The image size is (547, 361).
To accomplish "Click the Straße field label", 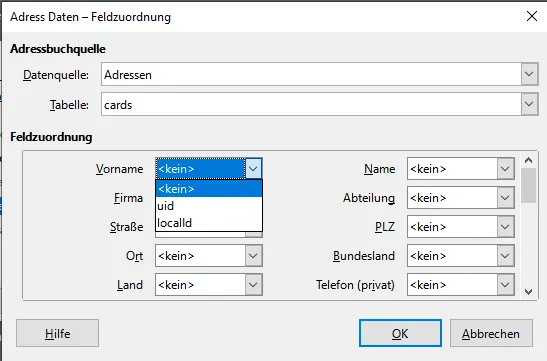I will tap(127, 227).
